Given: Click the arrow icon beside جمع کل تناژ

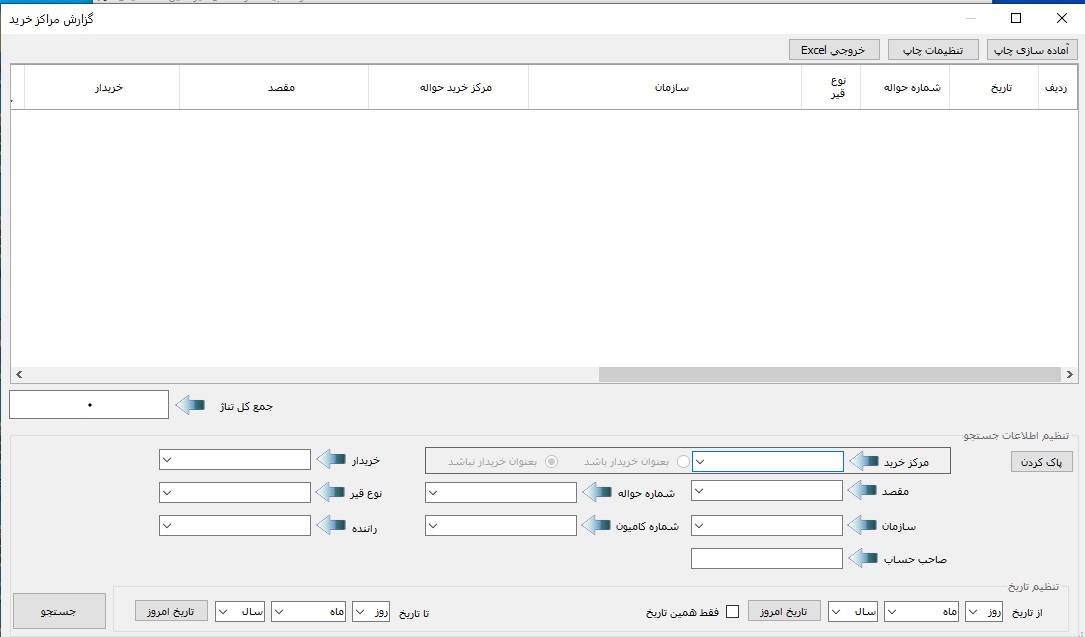Looking at the screenshot, I should 192,405.
